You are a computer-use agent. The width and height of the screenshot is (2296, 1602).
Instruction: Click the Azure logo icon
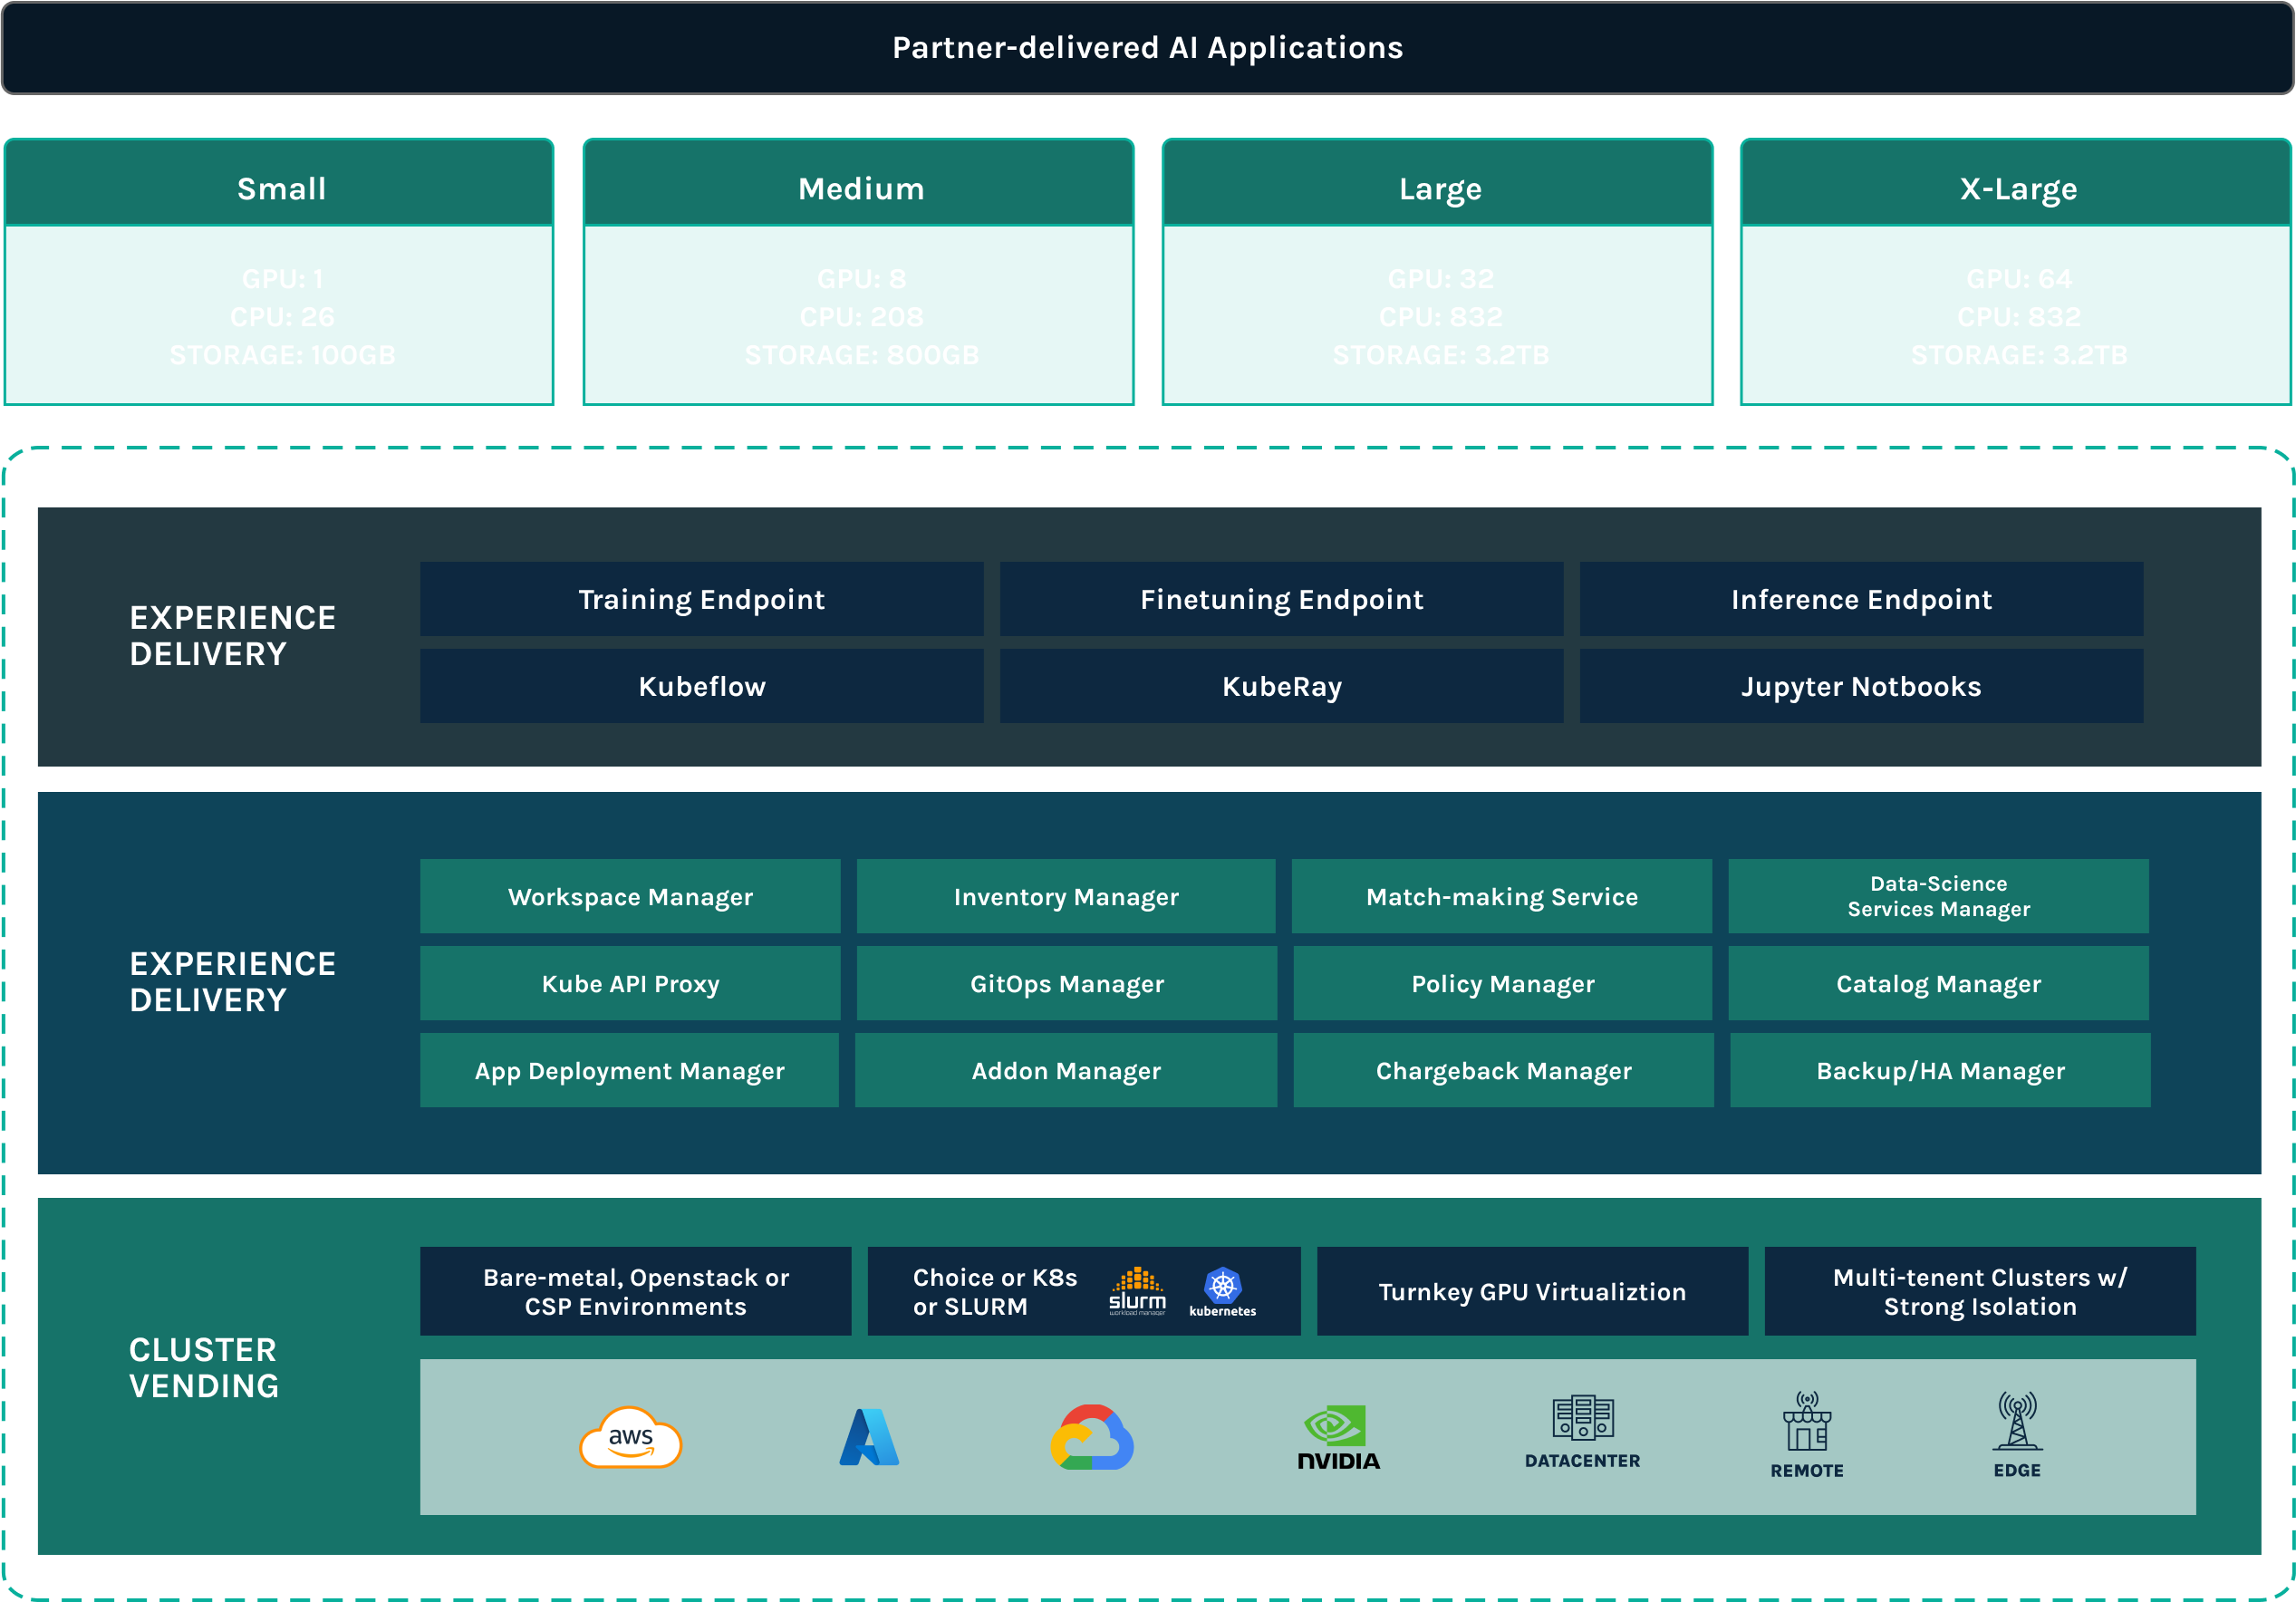(868, 1437)
